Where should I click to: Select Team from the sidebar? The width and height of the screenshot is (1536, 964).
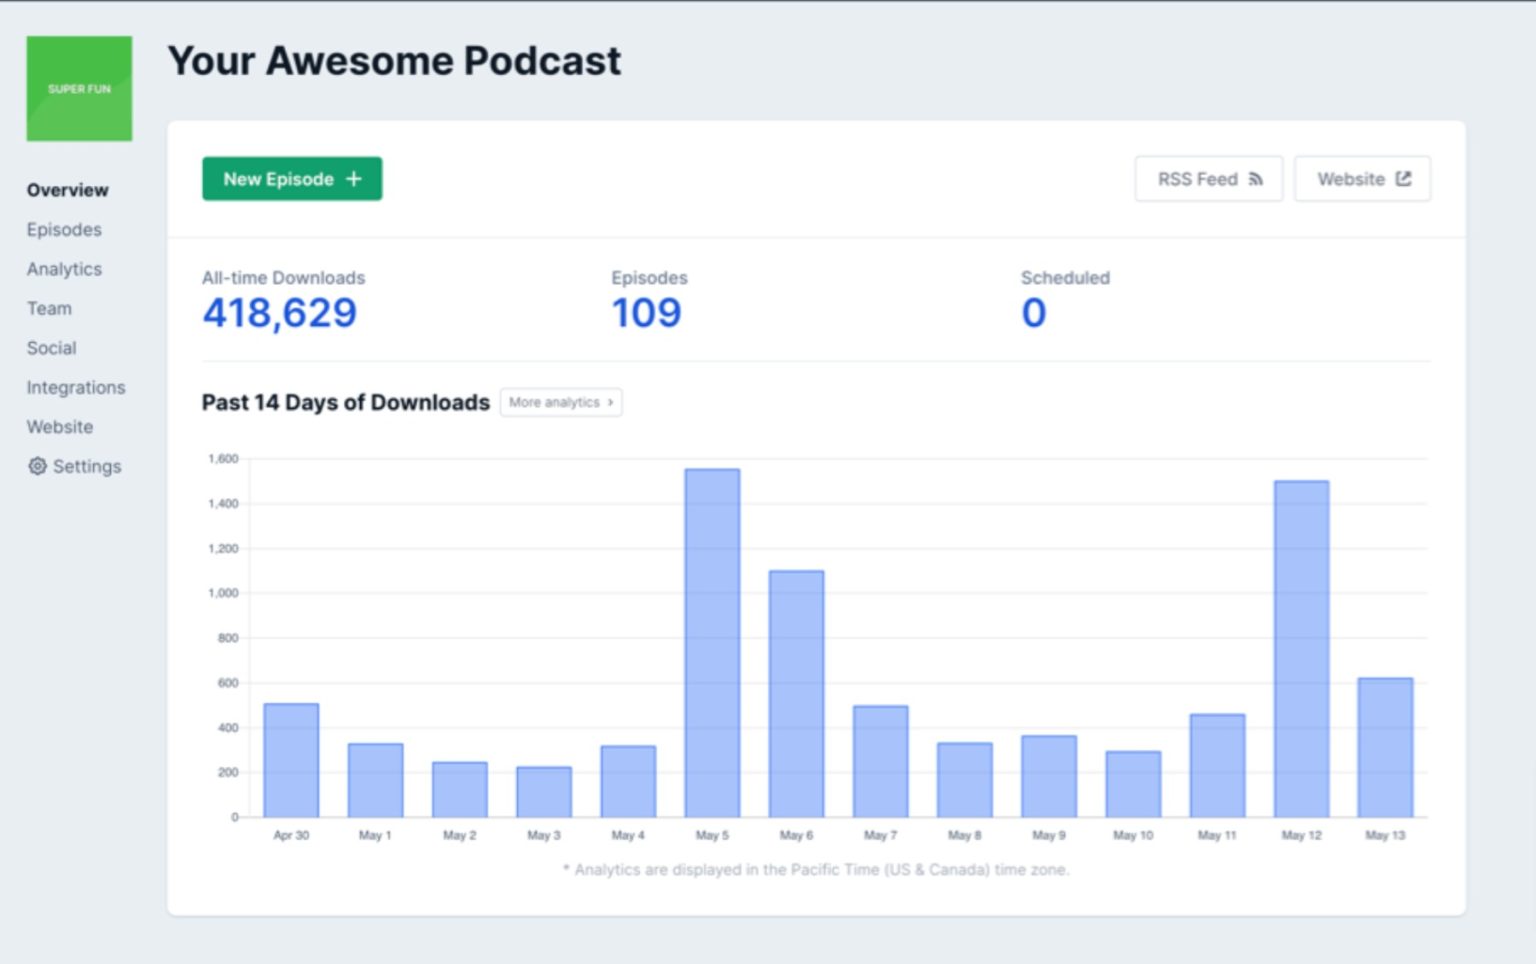[x=49, y=308]
